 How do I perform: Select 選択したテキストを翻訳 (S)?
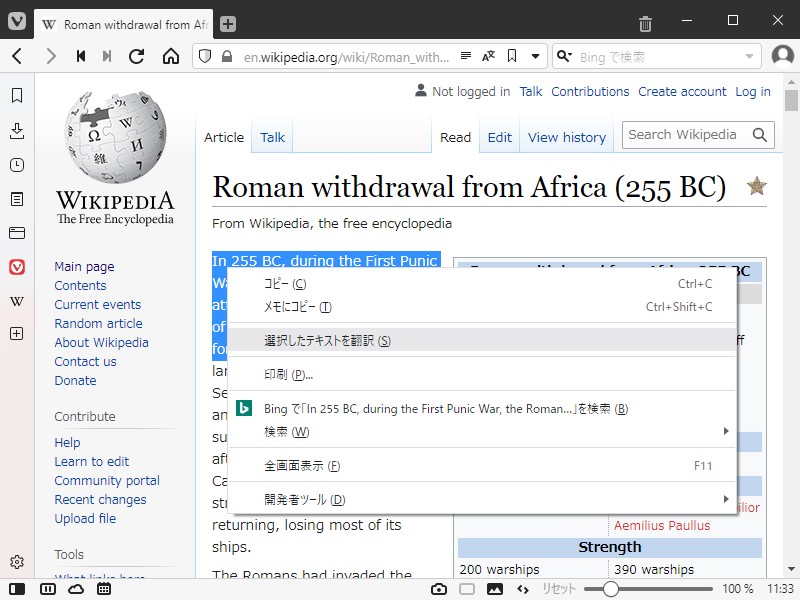click(x=481, y=340)
